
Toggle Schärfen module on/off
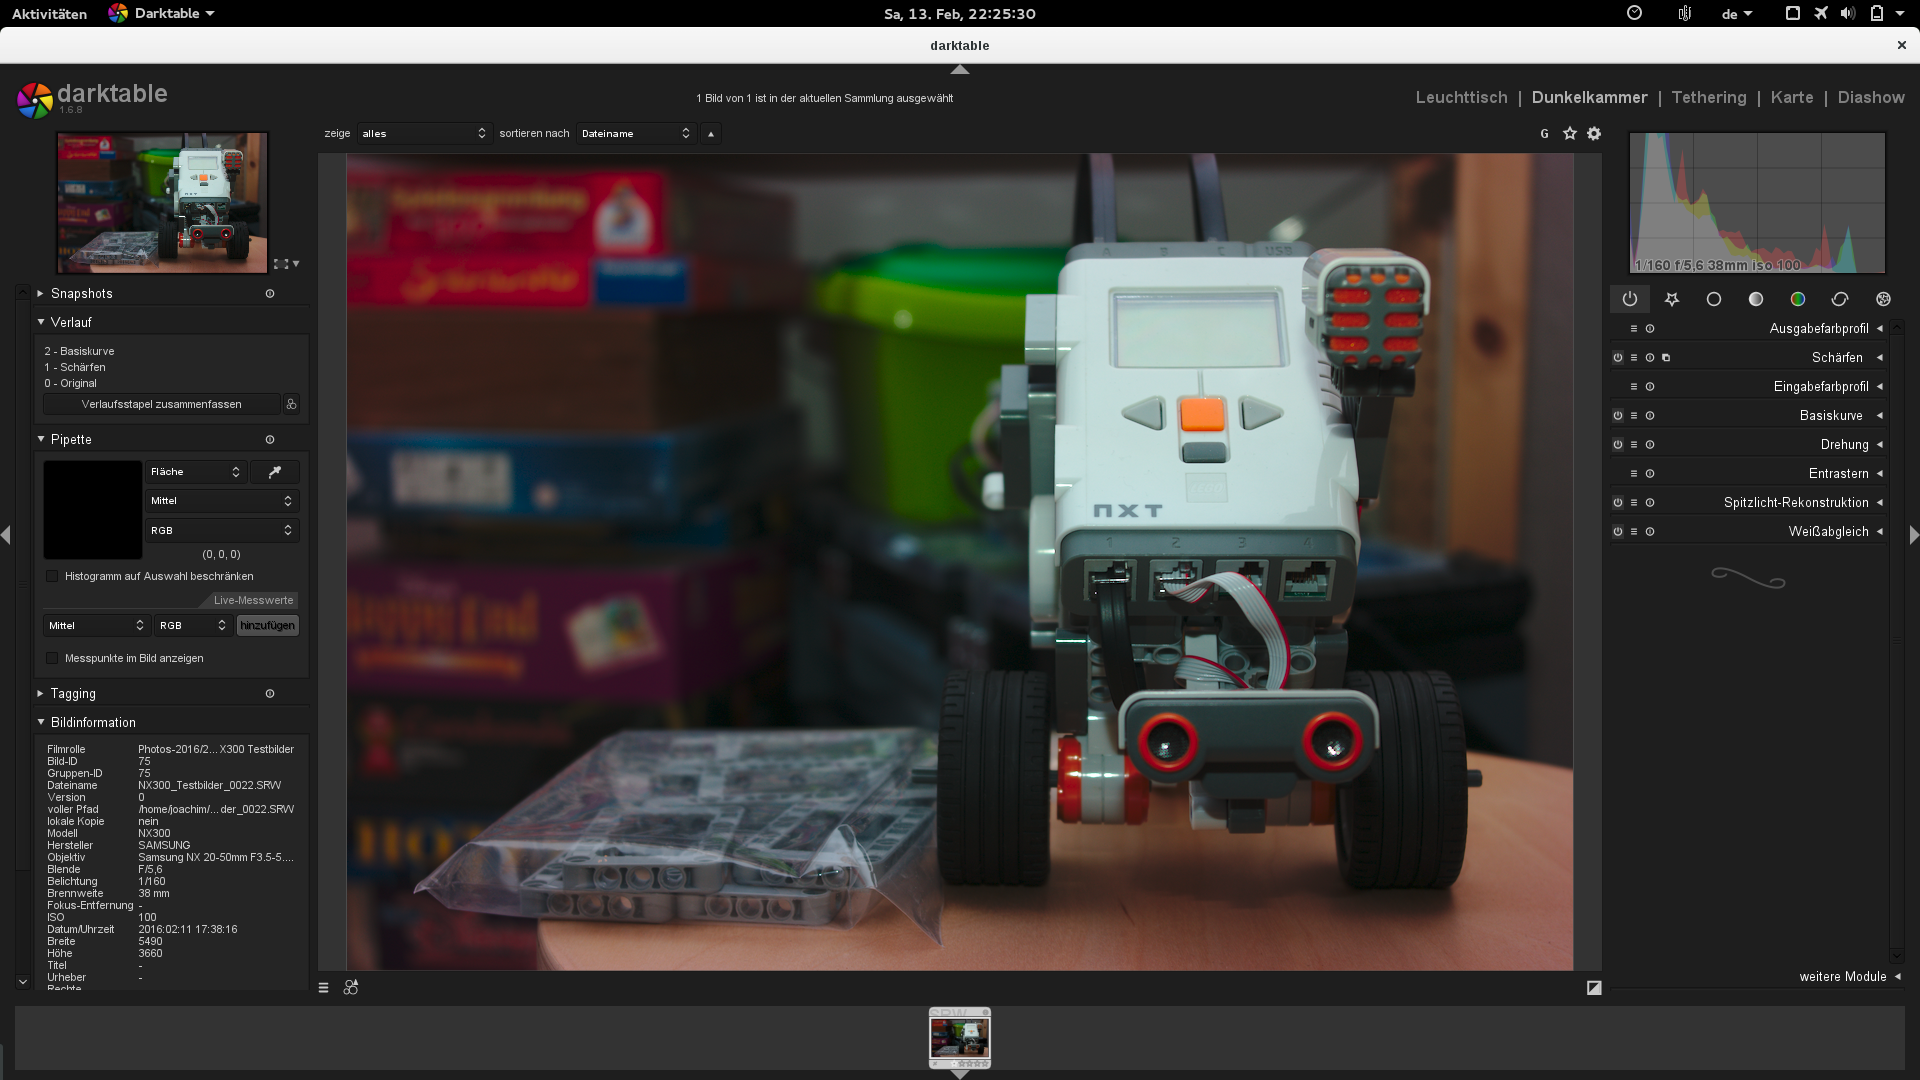[1618, 358]
